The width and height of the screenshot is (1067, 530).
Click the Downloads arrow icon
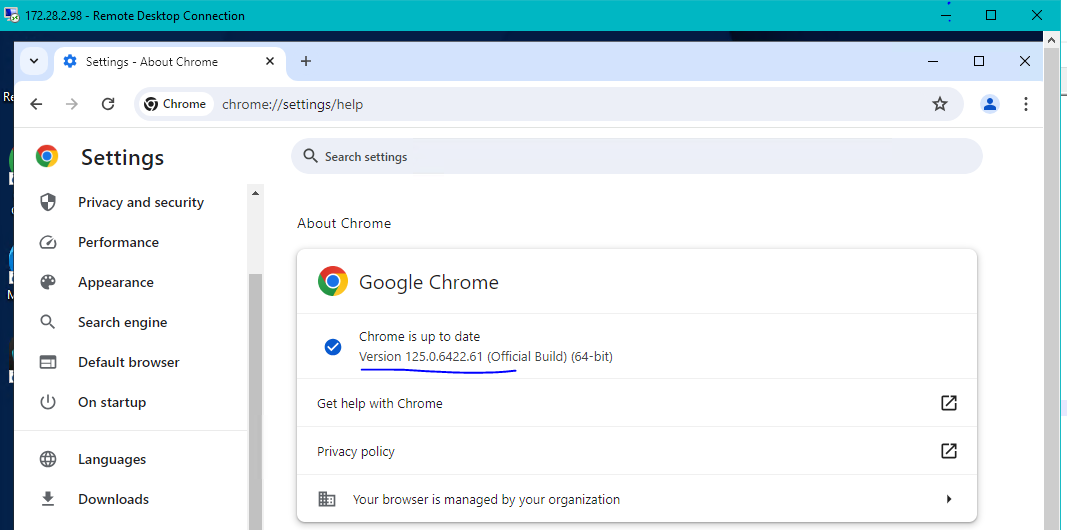pyautogui.click(x=48, y=499)
